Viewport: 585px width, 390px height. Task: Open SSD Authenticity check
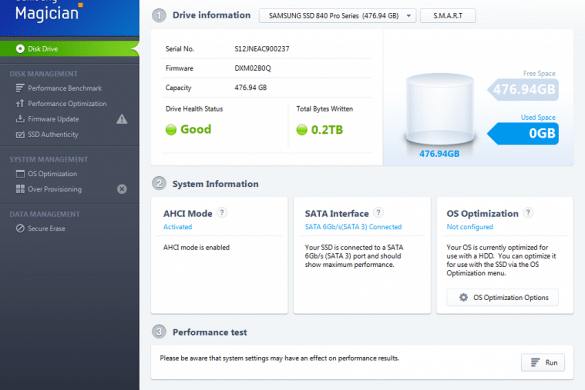coord(47,134)
